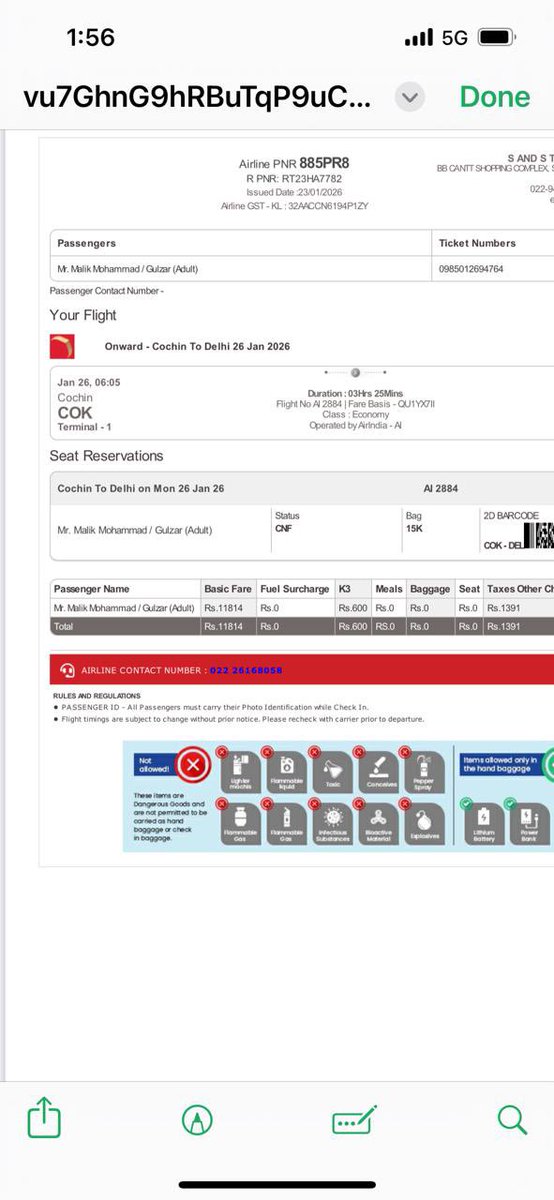
Task: Activate the Markup pen icon
Action: coord(198,1119)
